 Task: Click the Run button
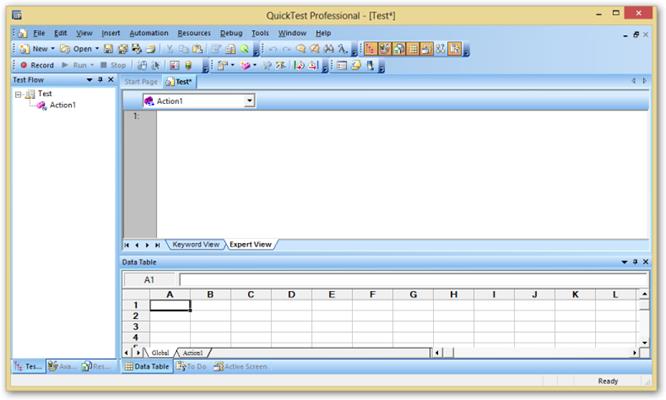pos(75,65)
